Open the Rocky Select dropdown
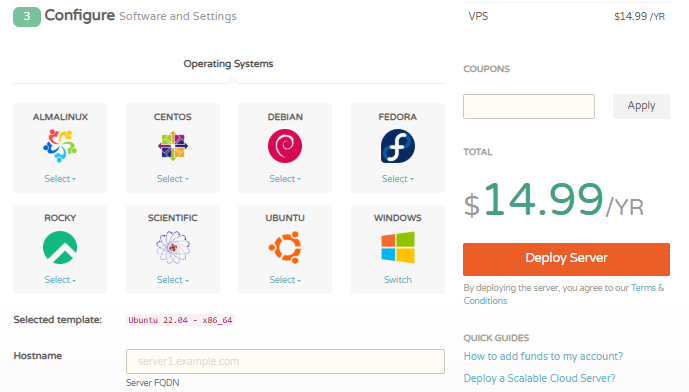The width and height of the screenshot is (689, 392). [60, 280]
